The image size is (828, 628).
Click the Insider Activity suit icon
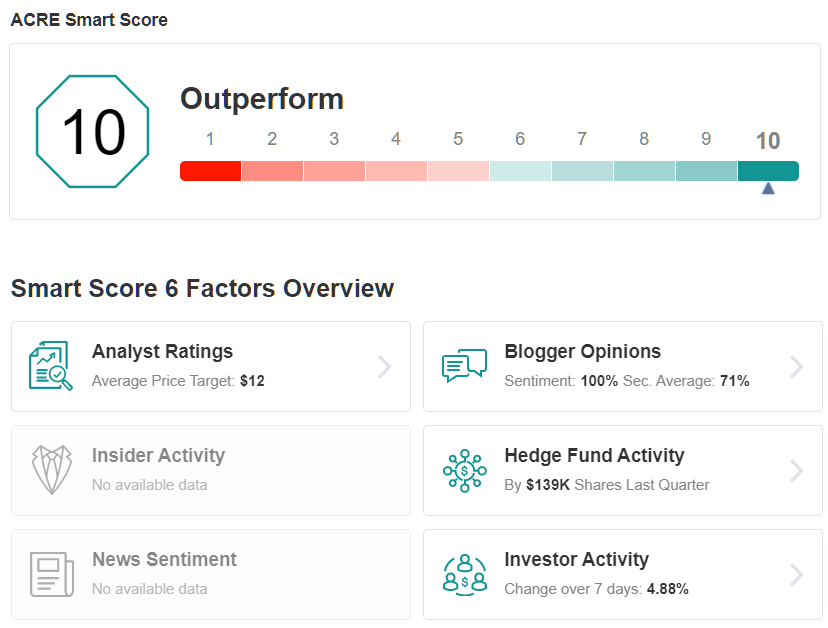point(51,470)
